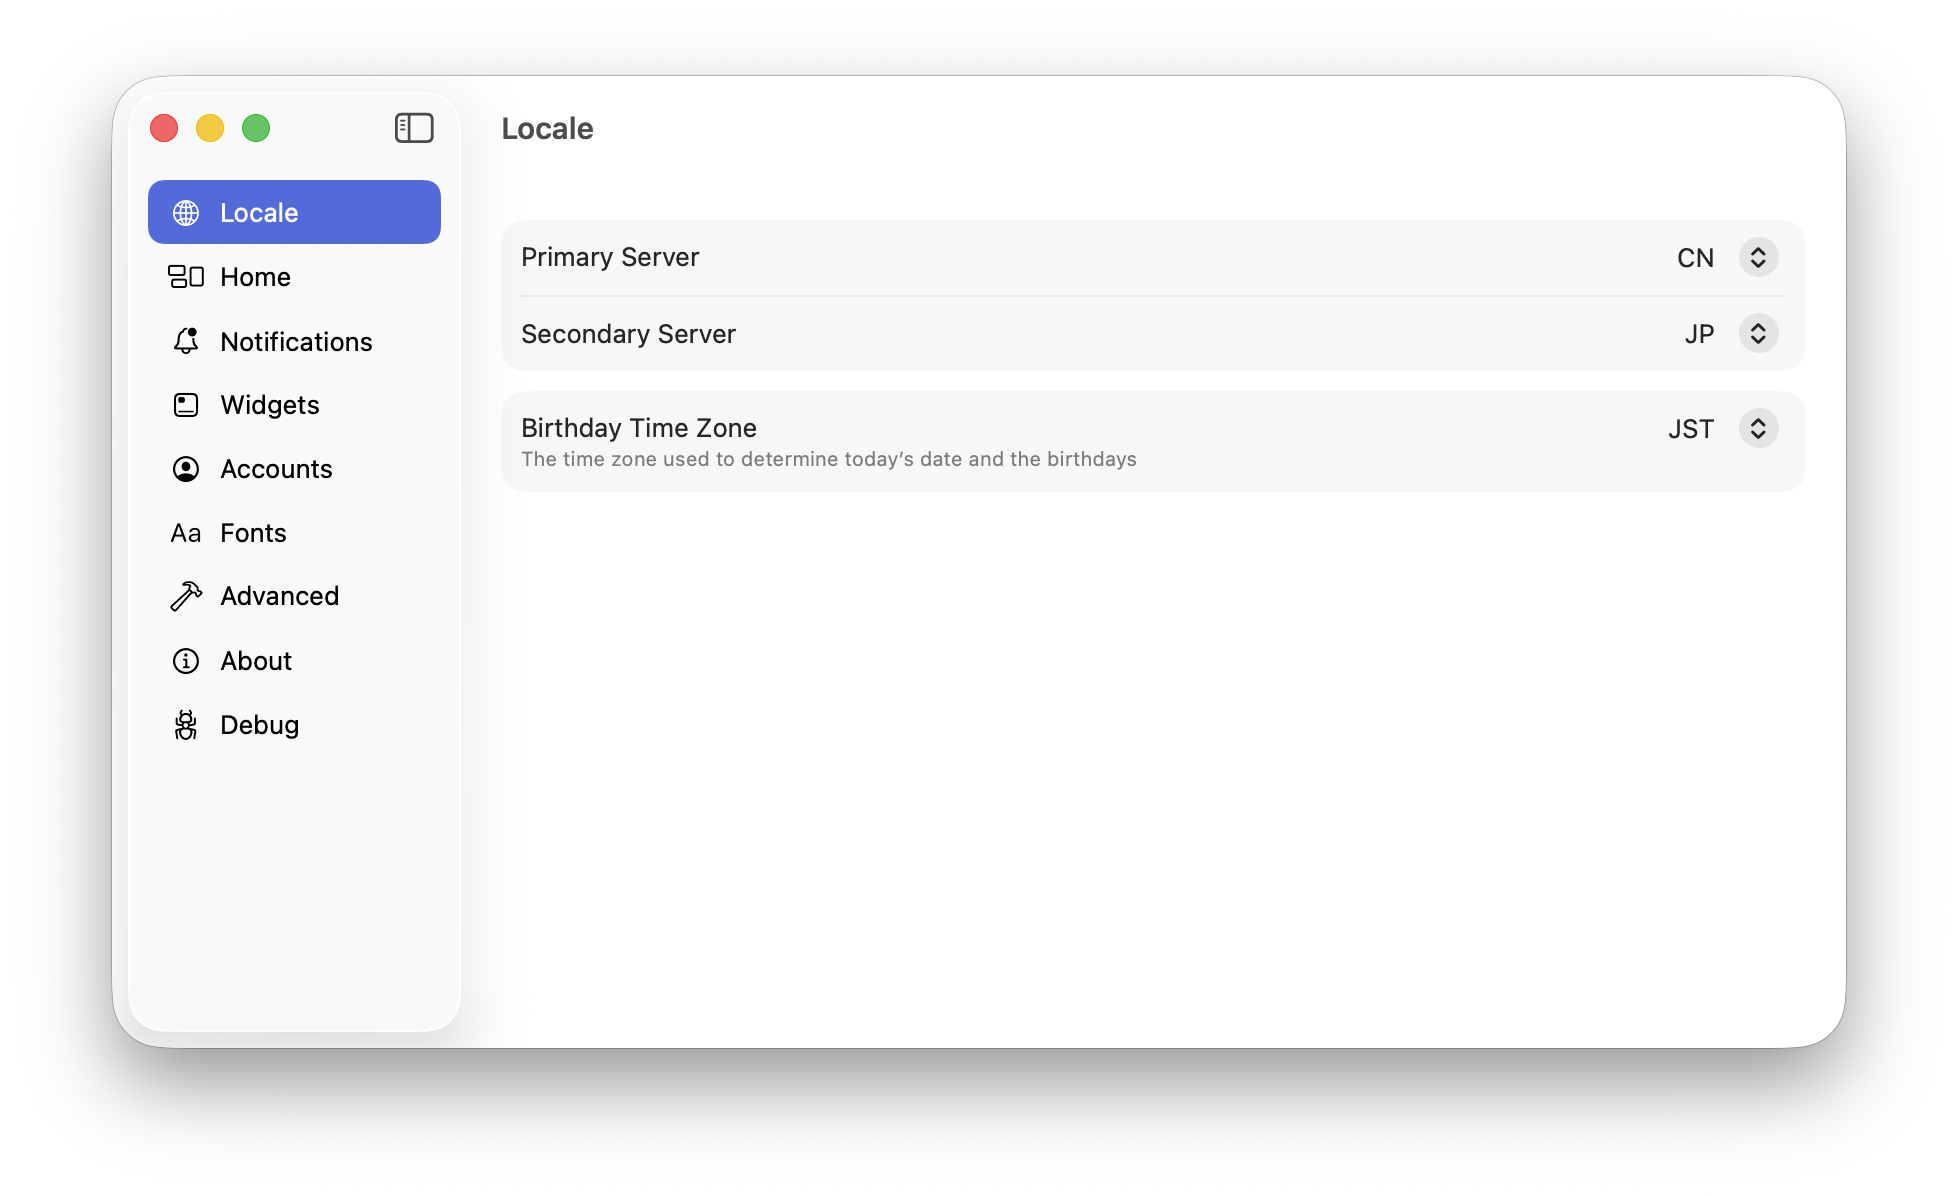1958x1196 pixels.
Task: Select the JST time zone value
Action: 1691,429
